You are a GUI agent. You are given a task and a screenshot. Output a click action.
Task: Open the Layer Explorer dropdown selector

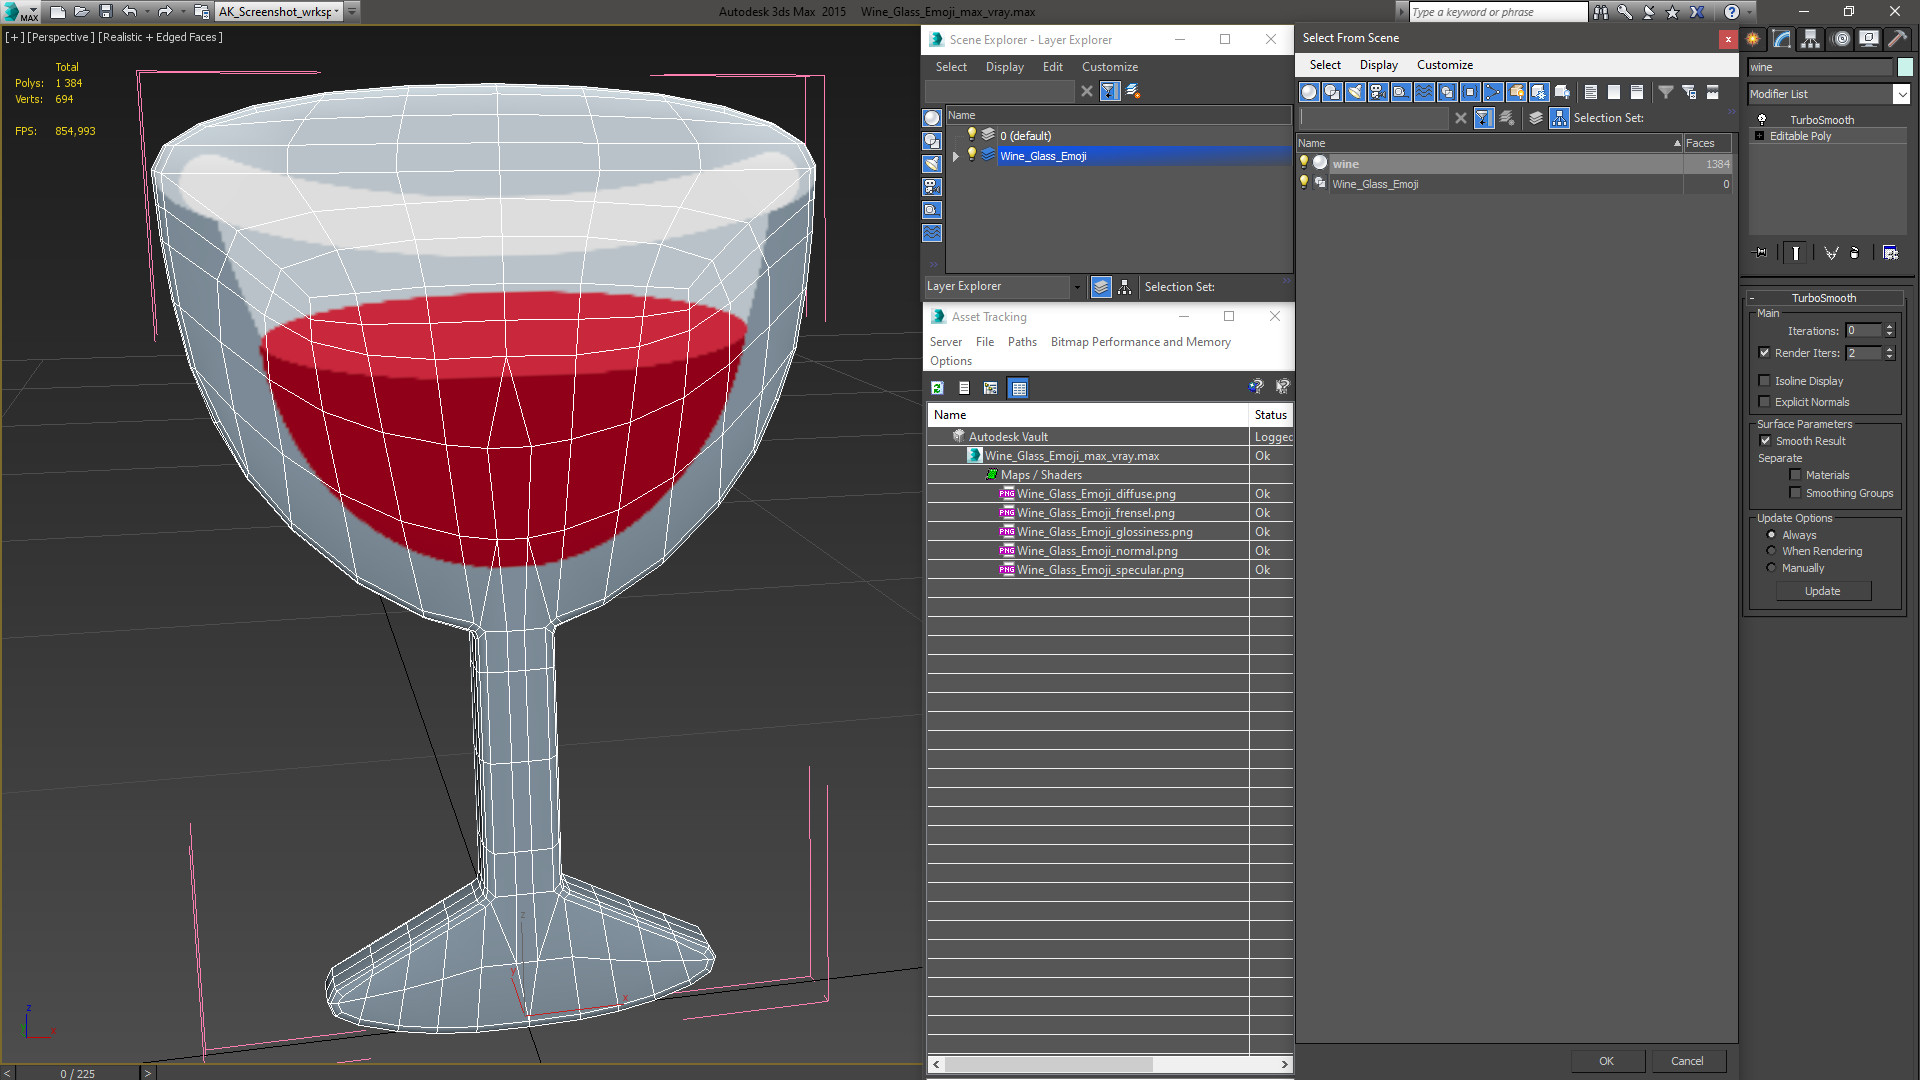click(1077, 287)
